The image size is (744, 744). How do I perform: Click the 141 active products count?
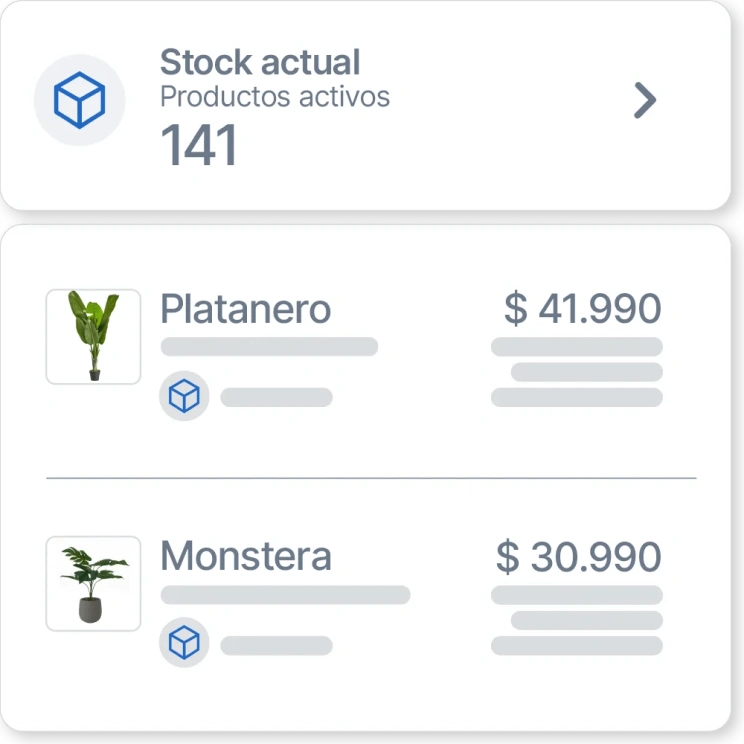(199, 146)
